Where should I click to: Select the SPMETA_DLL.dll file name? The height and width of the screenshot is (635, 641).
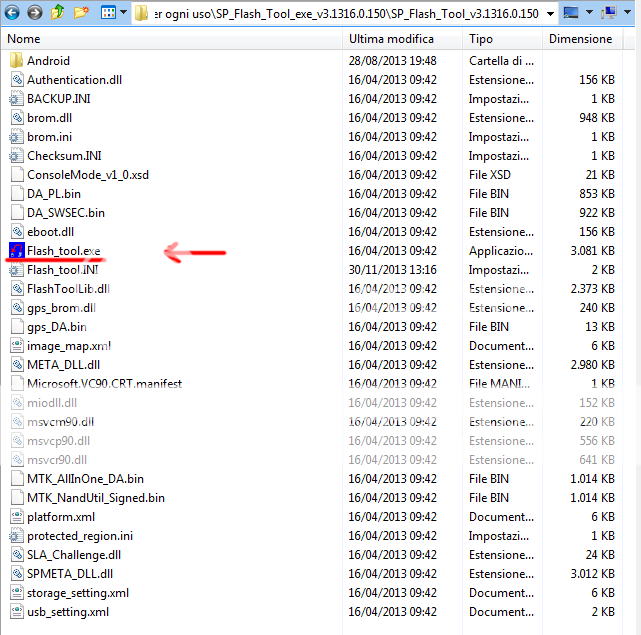point(70,574)
